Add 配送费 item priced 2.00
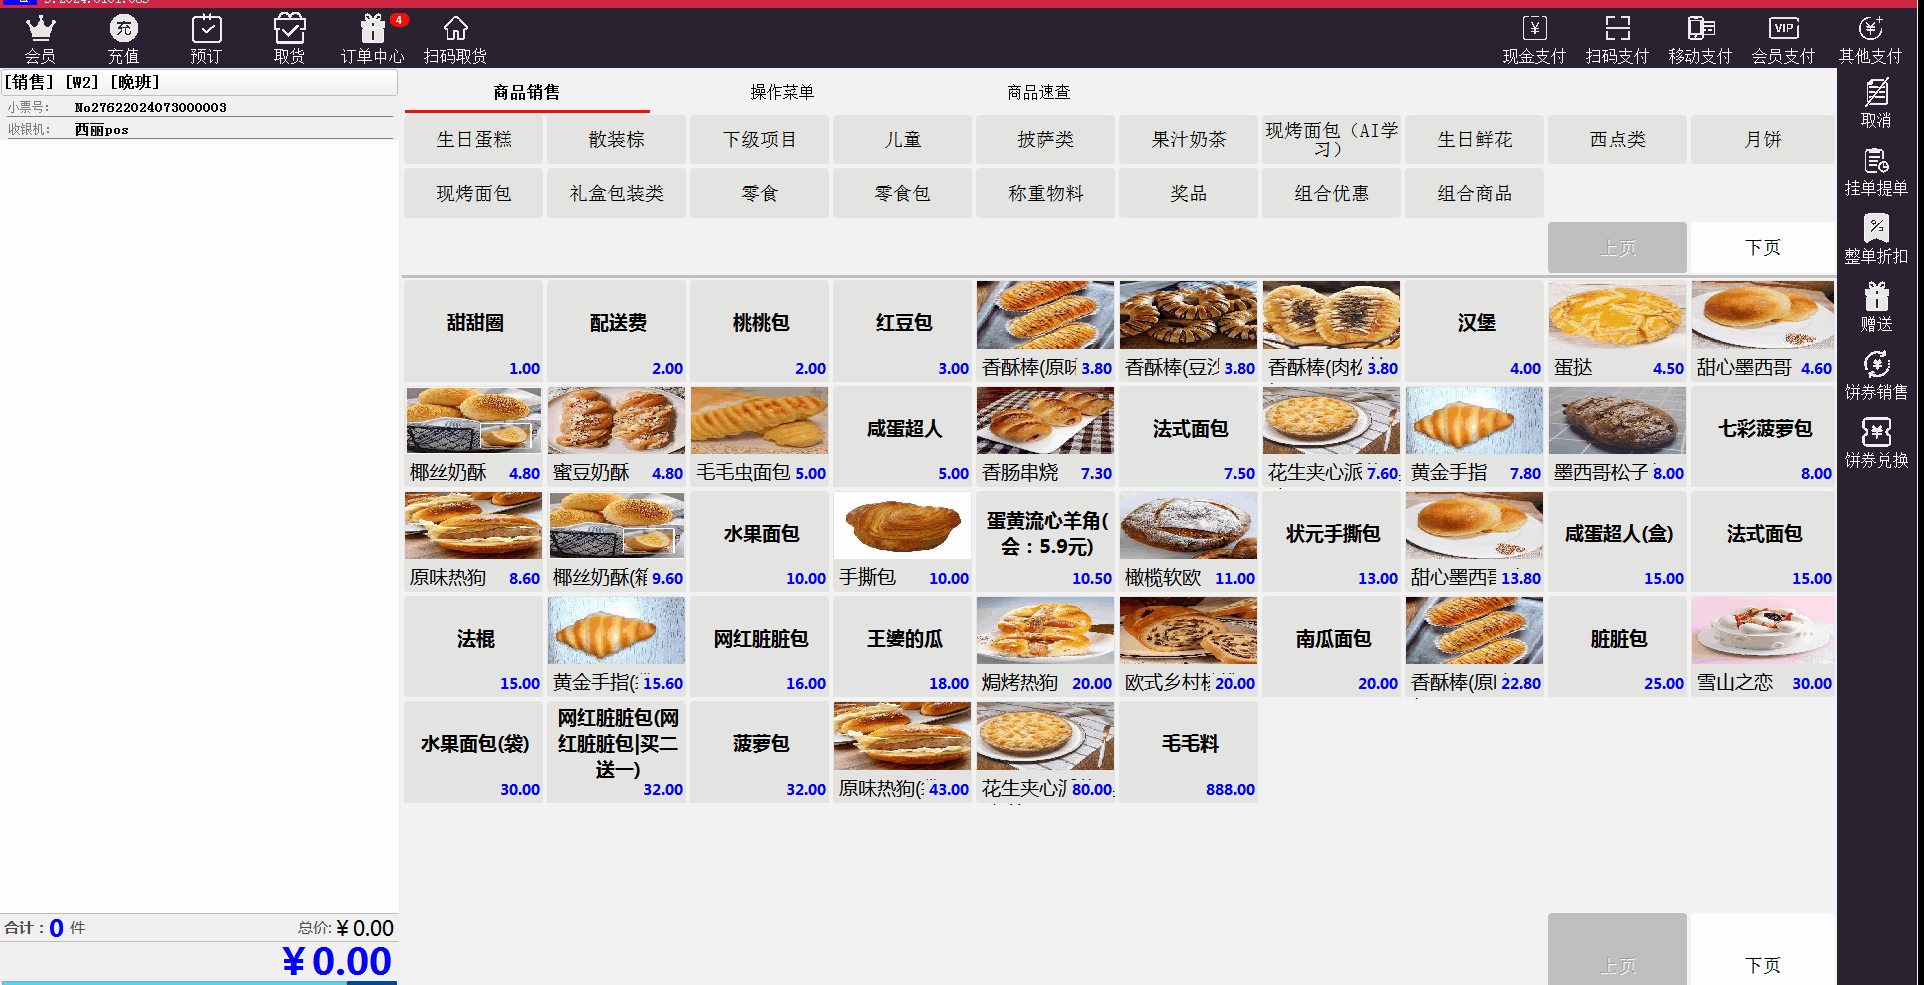 click(617, 331)
